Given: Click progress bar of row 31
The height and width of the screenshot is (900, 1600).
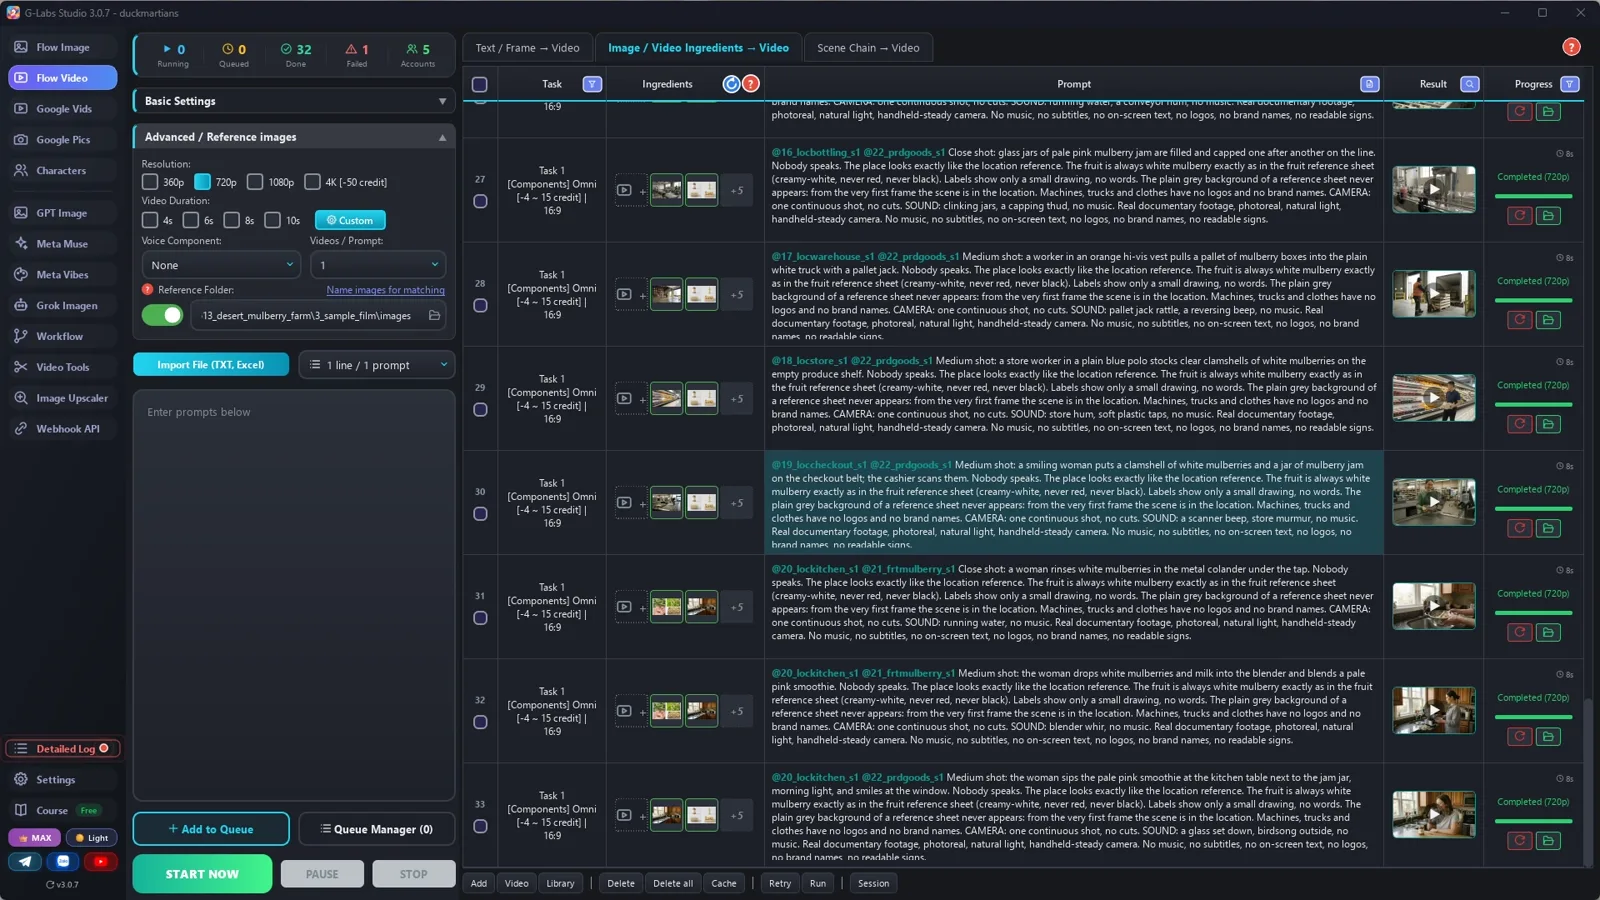Looking at the screenshot, I should [1533, 613].
